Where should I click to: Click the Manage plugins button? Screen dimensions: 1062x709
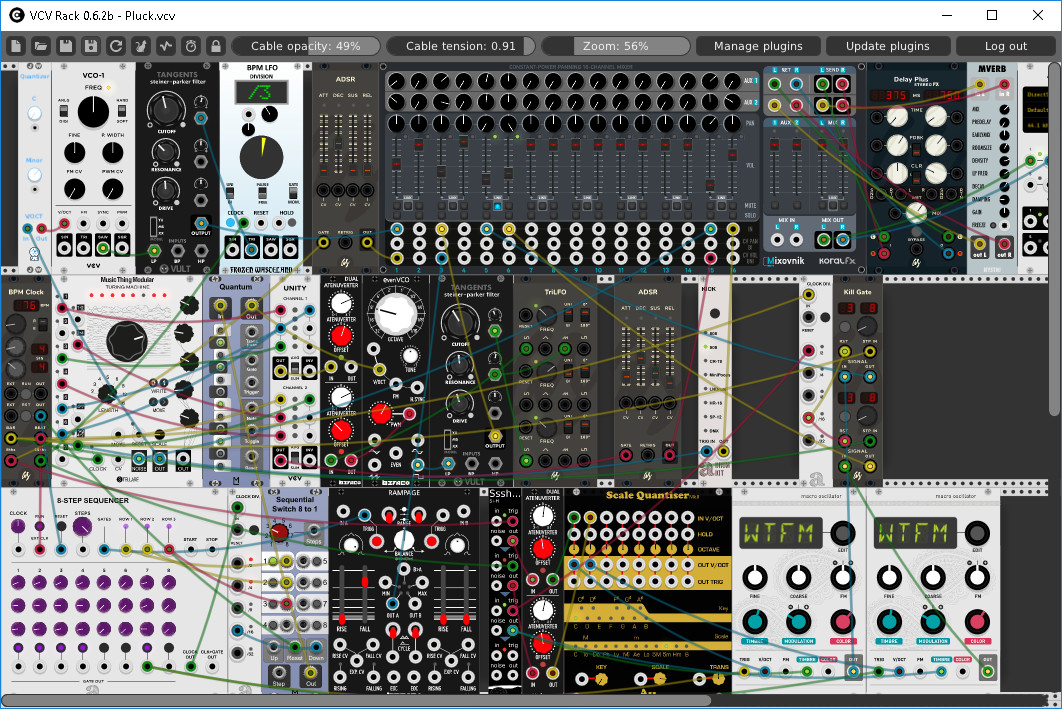tap(758, 46)
